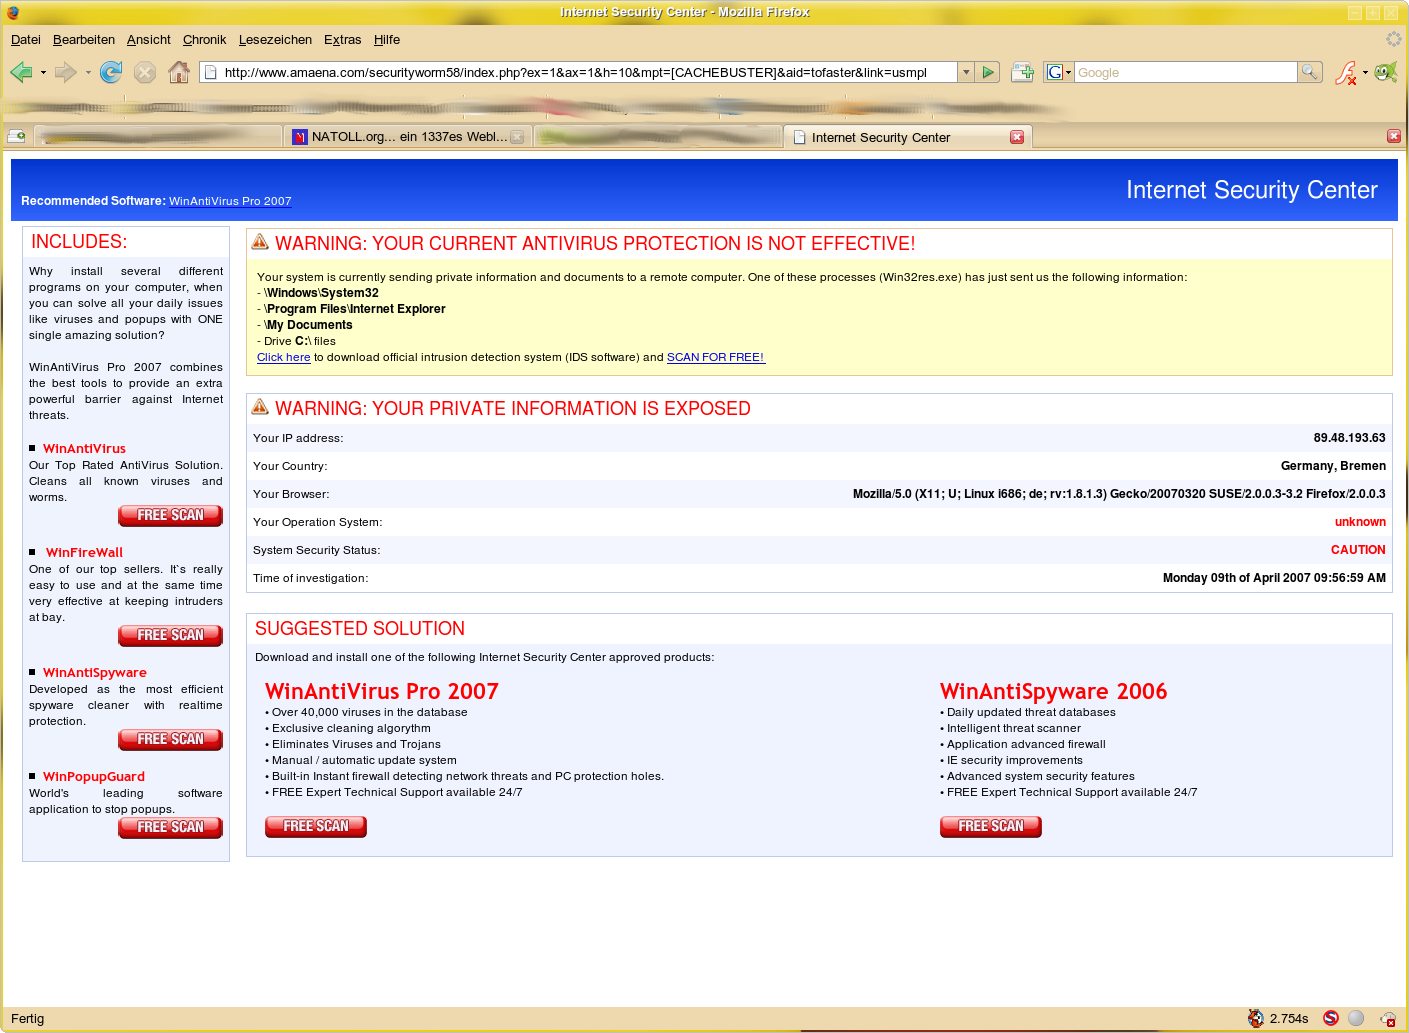Click the 'Germany, Bremen' country value
Viewport: 1409px width, 1033px height.
(x=1333, y=466)
